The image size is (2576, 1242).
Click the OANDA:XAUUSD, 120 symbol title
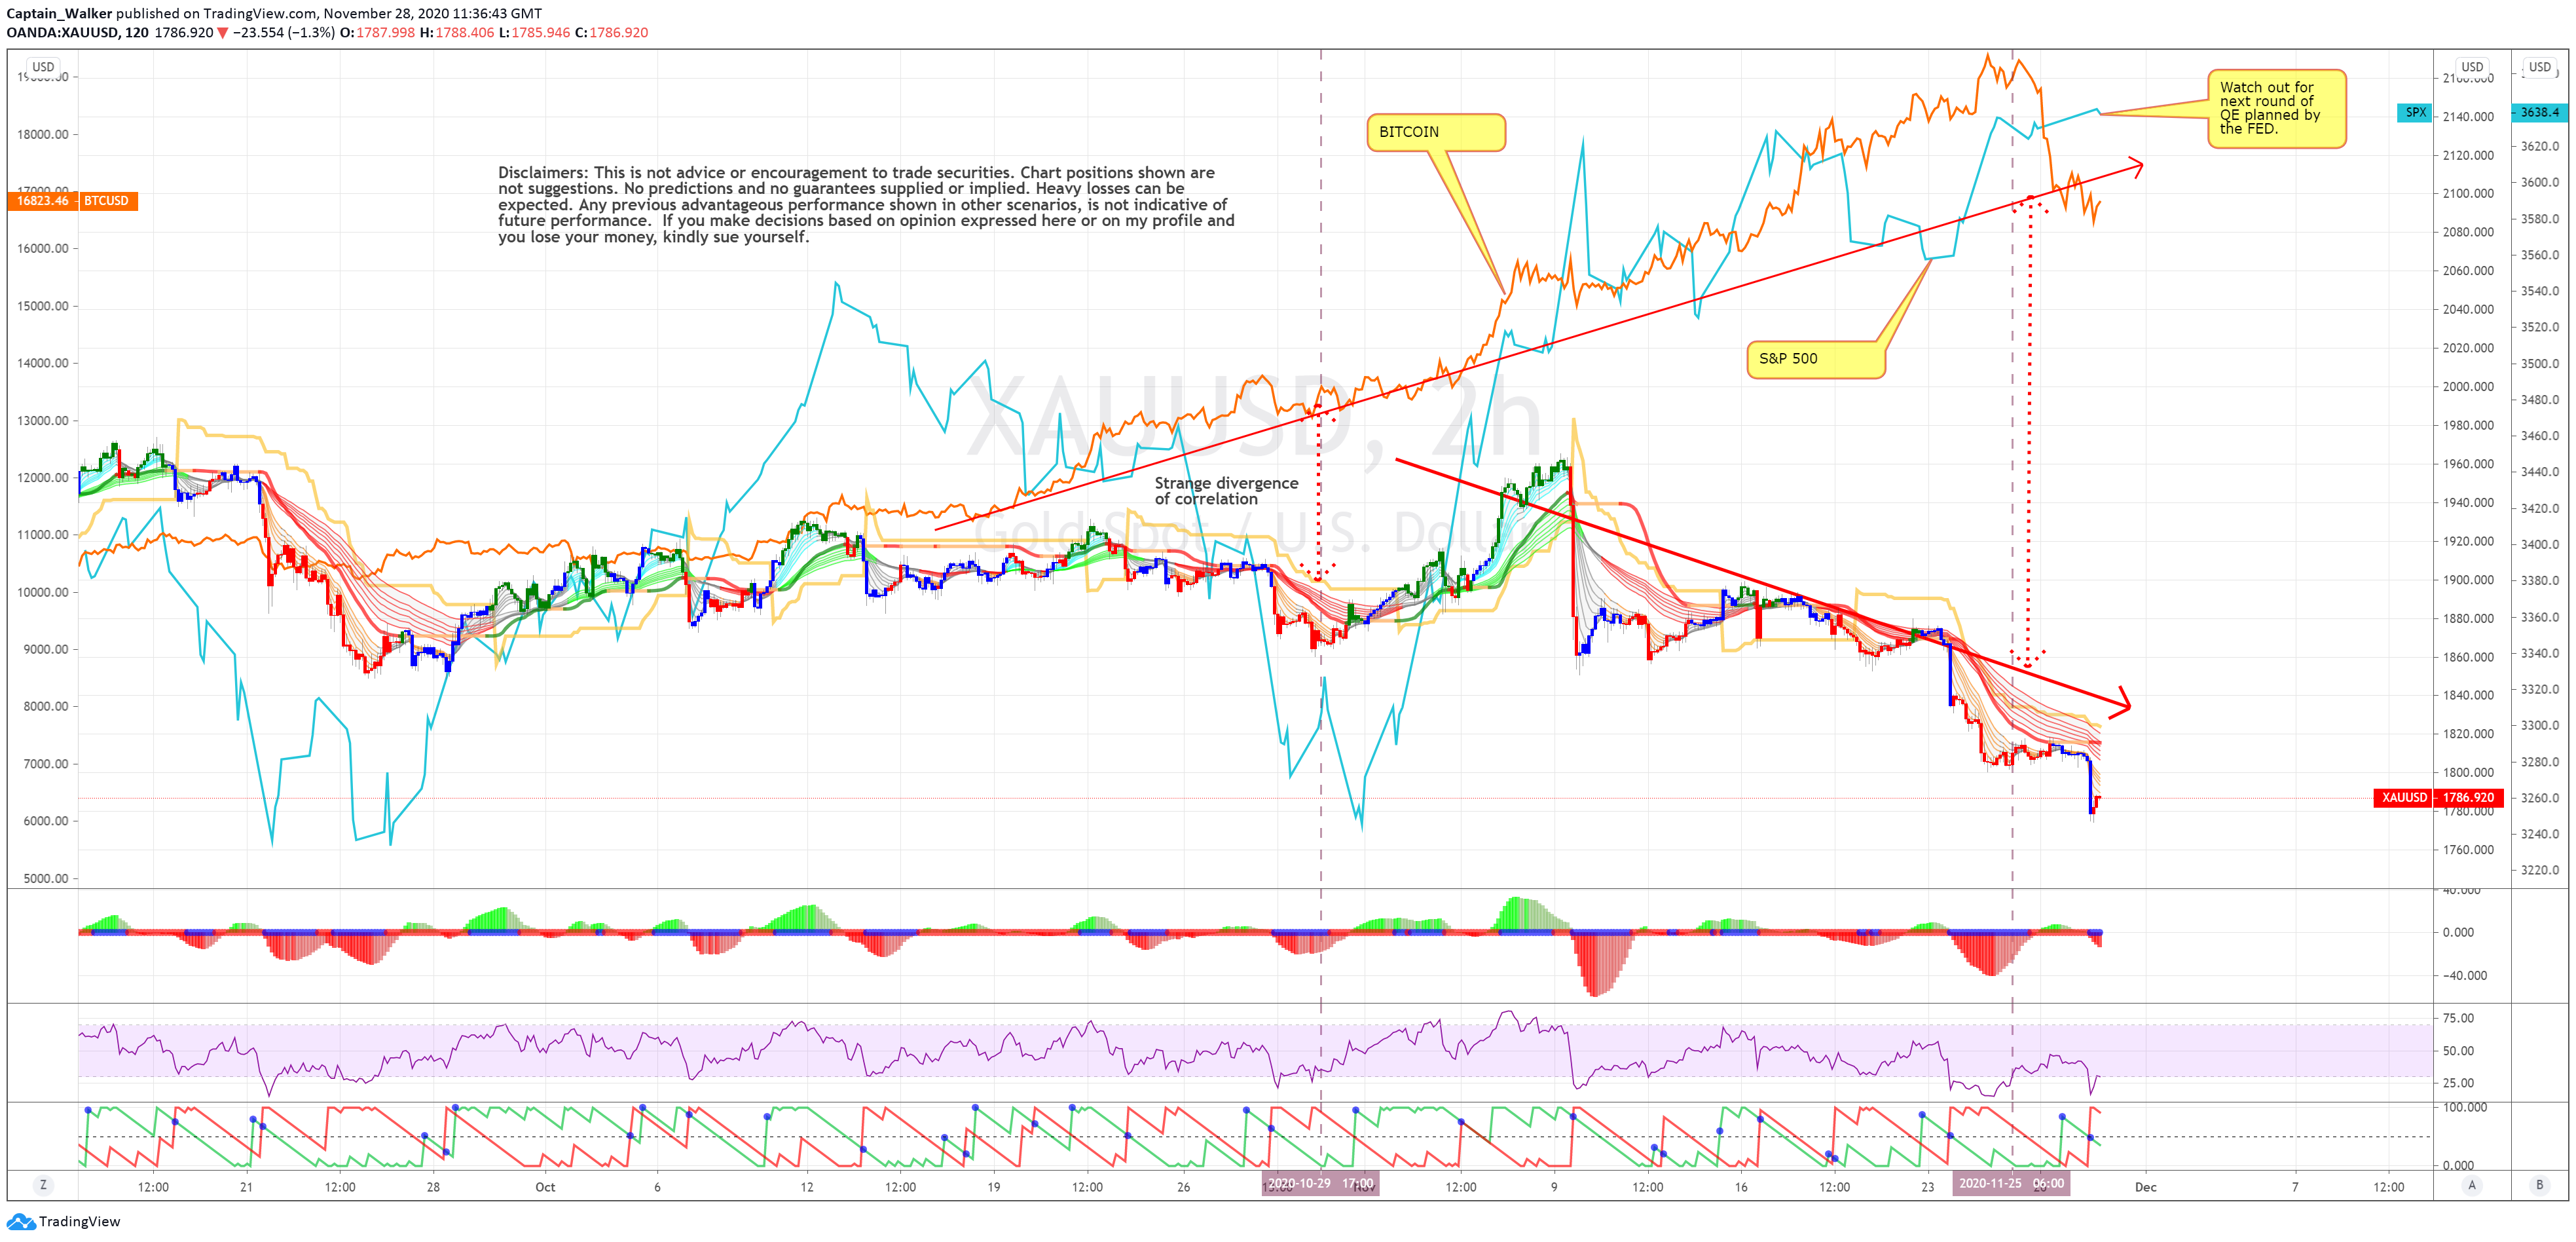(77, 32)
